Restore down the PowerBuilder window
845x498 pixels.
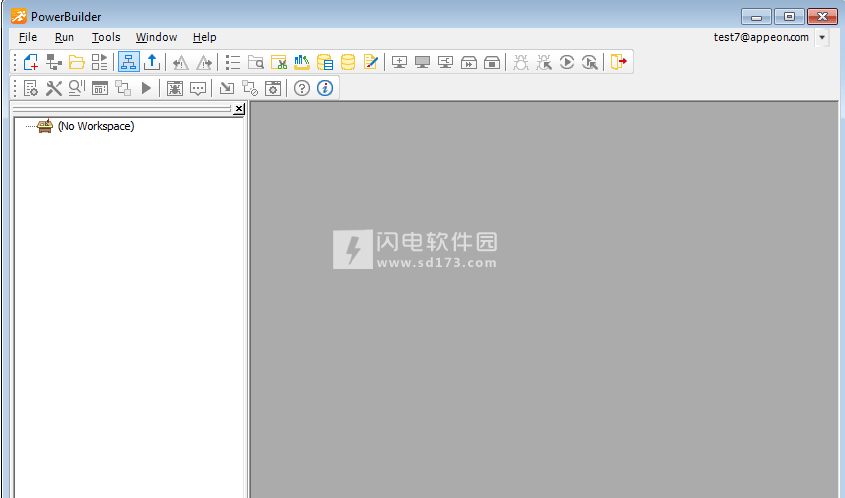pos(789,17)
